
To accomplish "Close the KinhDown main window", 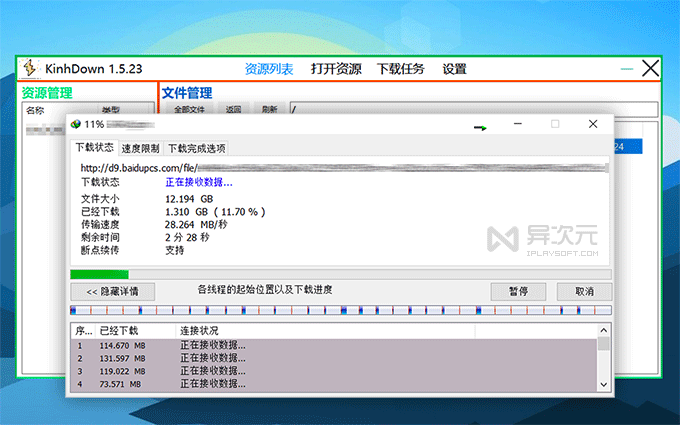I will (x=651, y=69).
